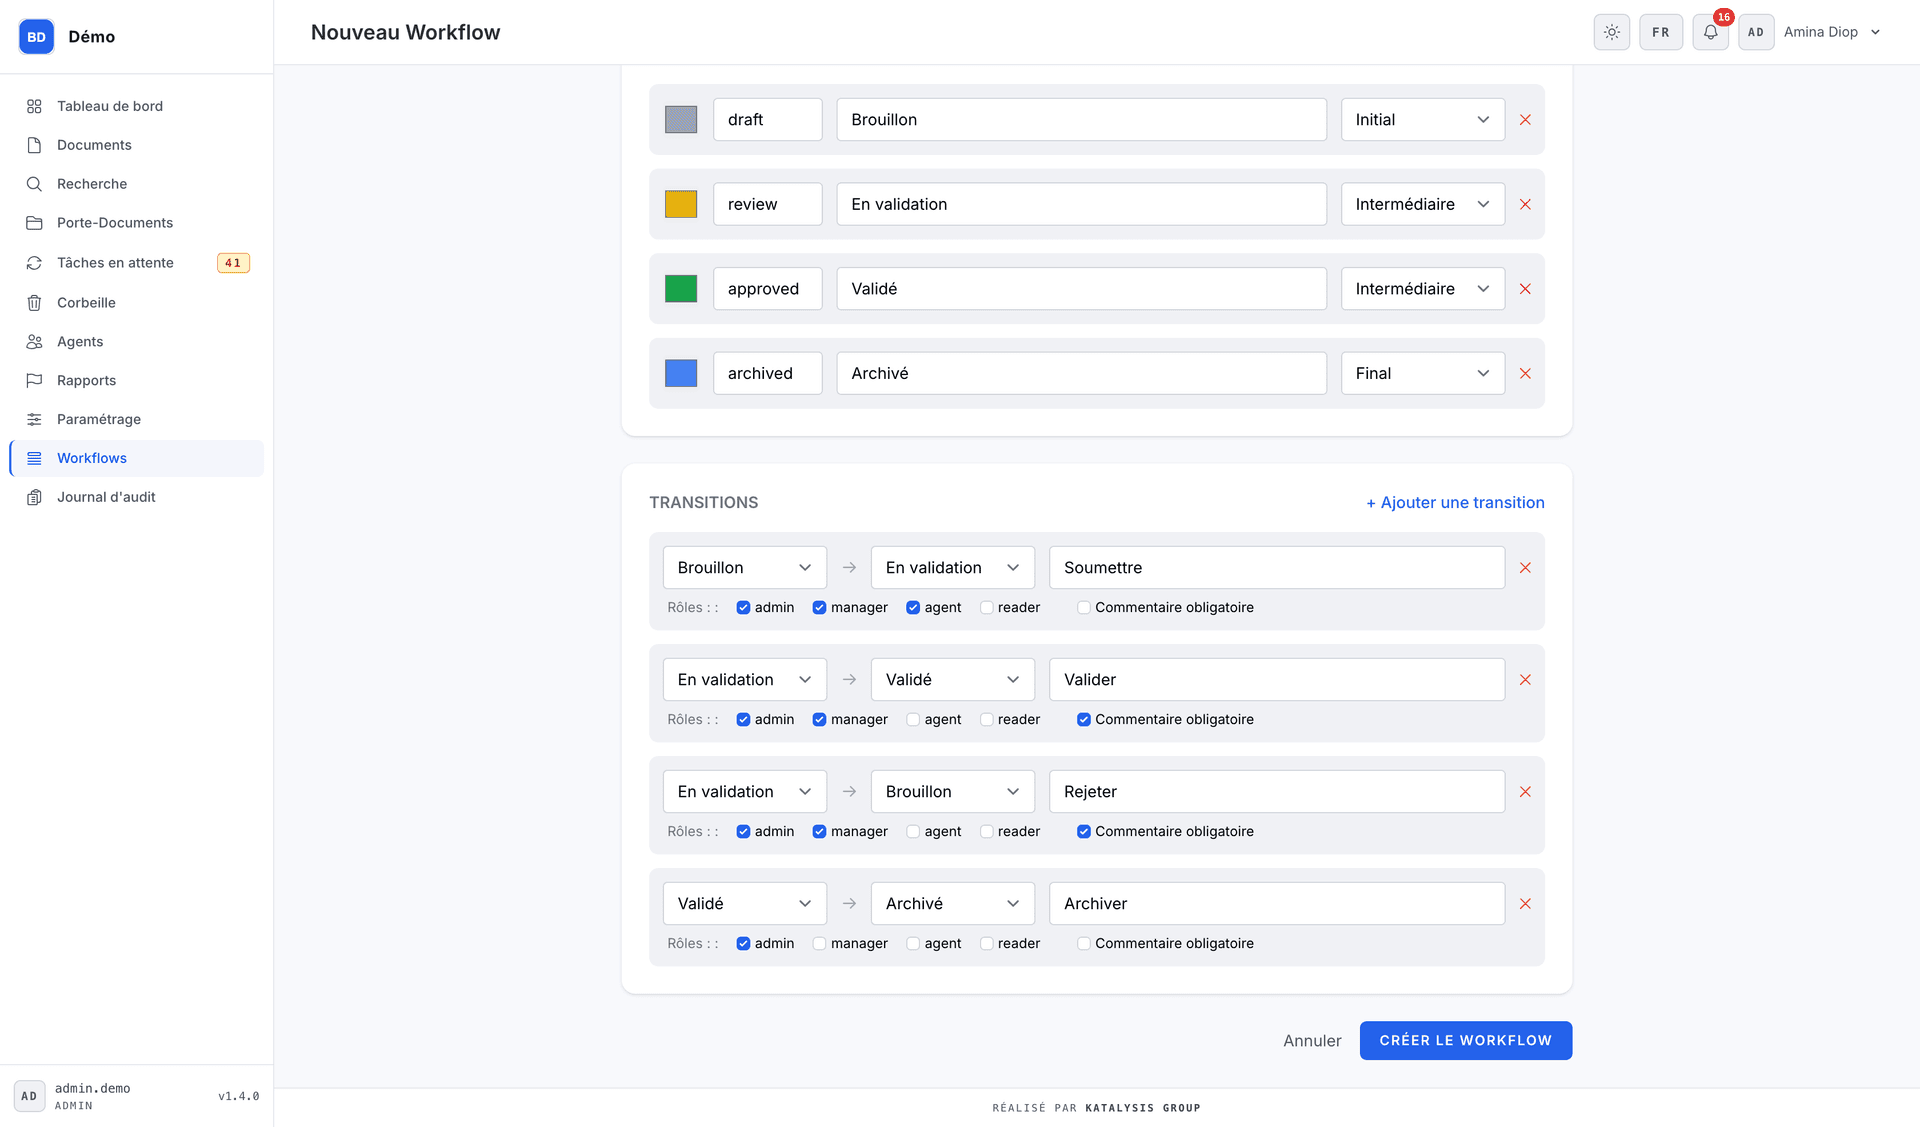Screen dimensions: 1920x1127
Task: Open target dropdown Validé of Valider transition
Action: click(952, 680)
